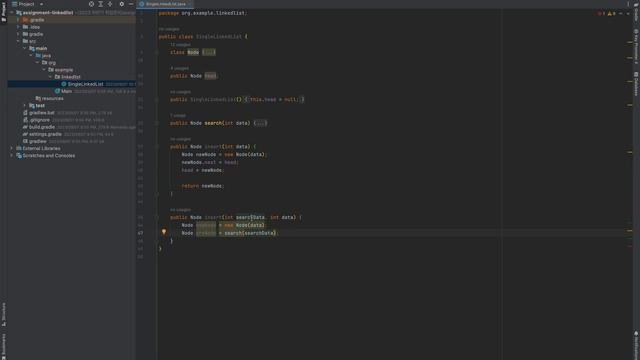Click the Select Opened File target icon
640x360 pixels.
91,4
